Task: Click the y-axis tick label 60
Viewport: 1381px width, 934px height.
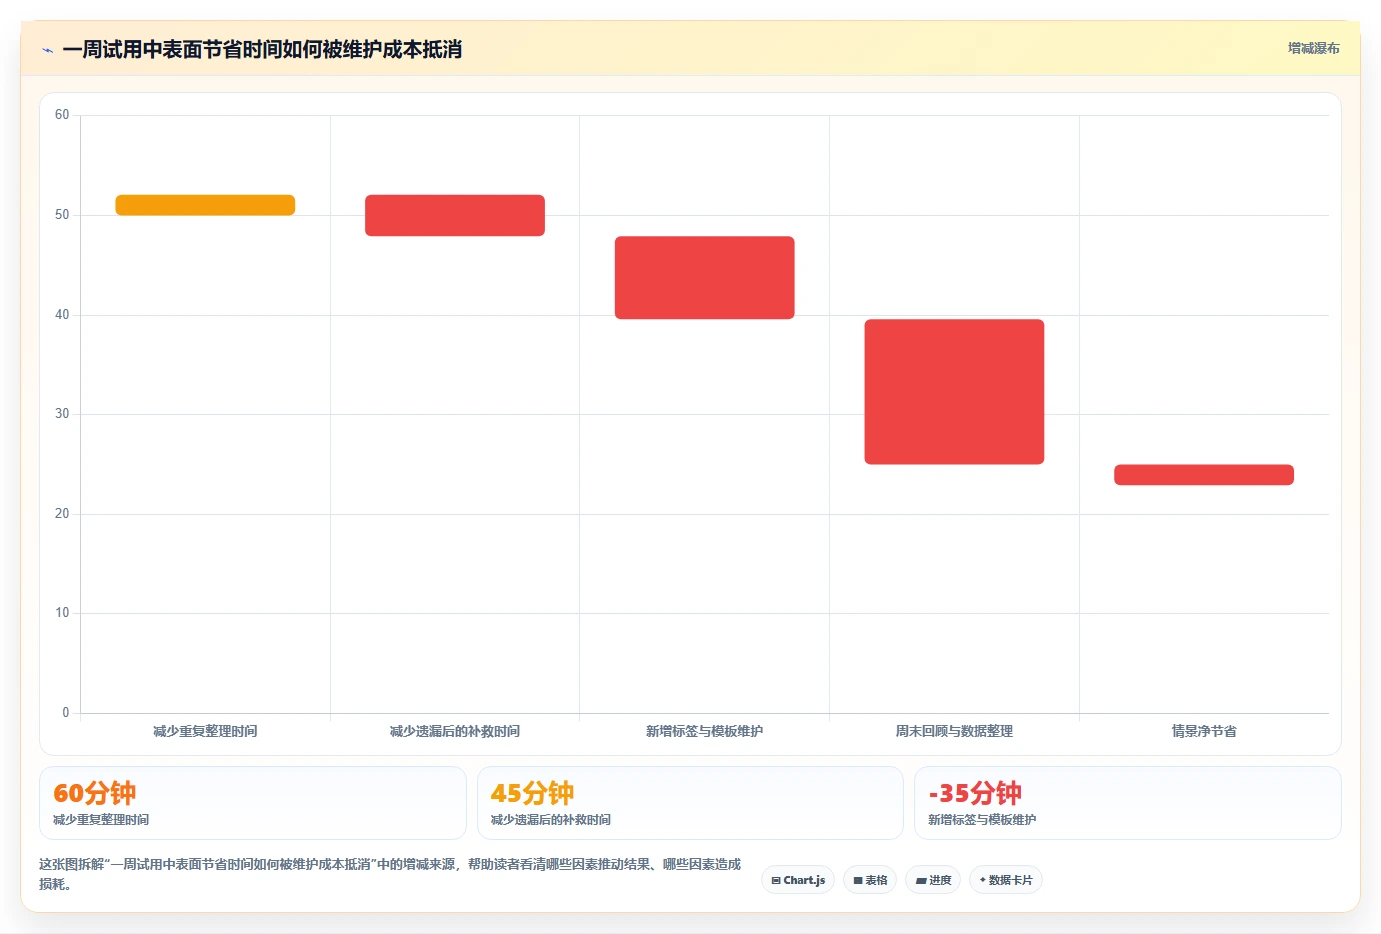Action: 62,115
